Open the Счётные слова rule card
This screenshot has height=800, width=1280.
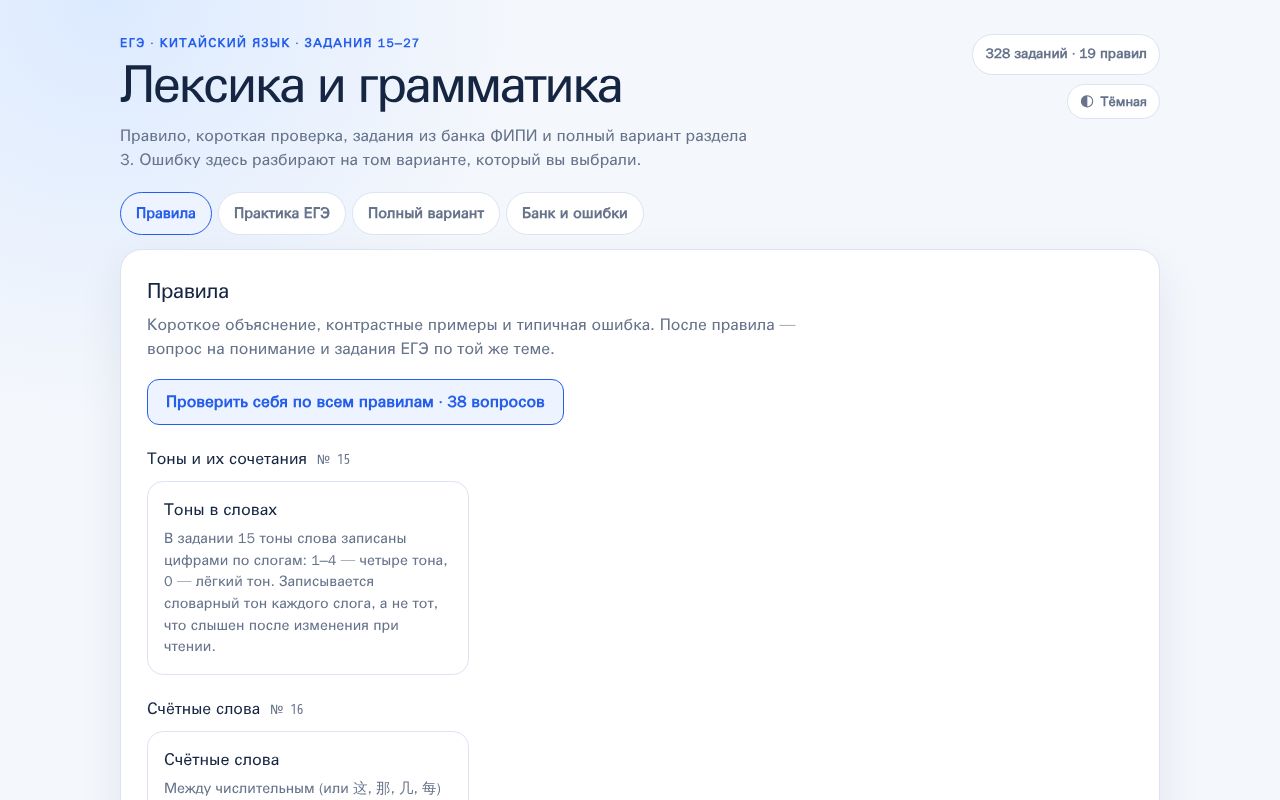coord(308,766)
